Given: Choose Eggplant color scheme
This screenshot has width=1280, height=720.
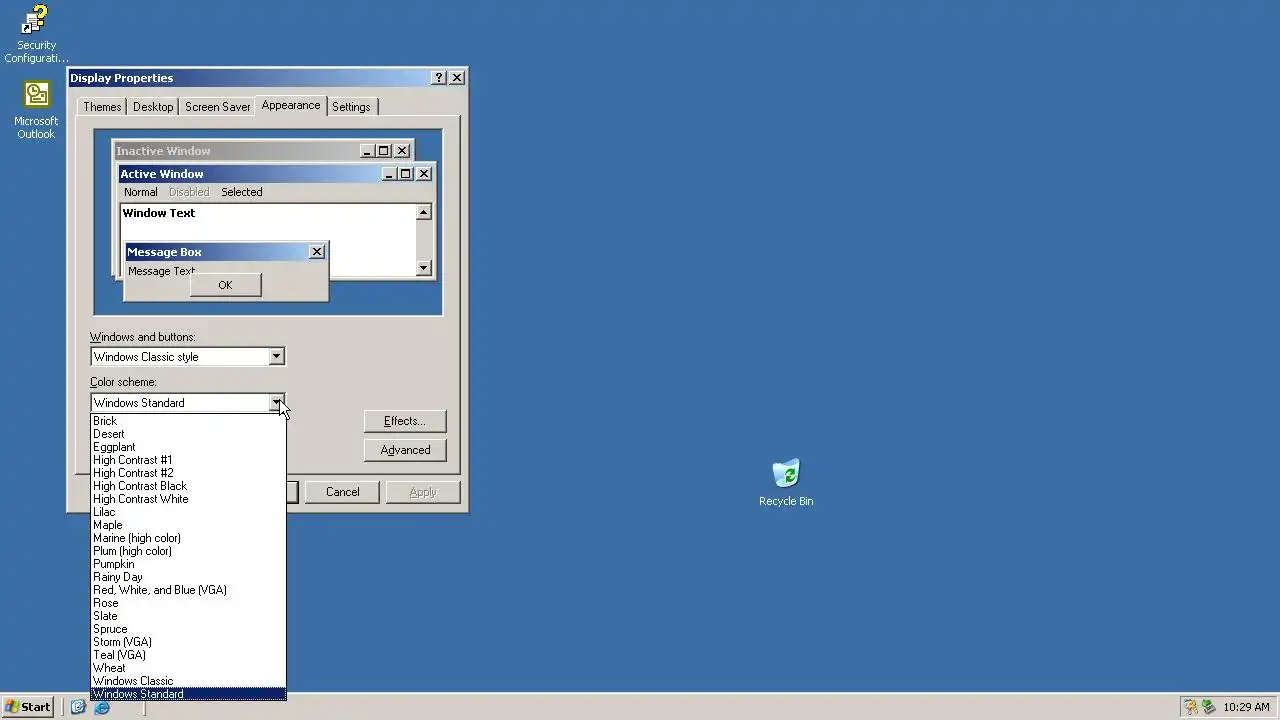Looking at the screenshot, I should (188, 447).
